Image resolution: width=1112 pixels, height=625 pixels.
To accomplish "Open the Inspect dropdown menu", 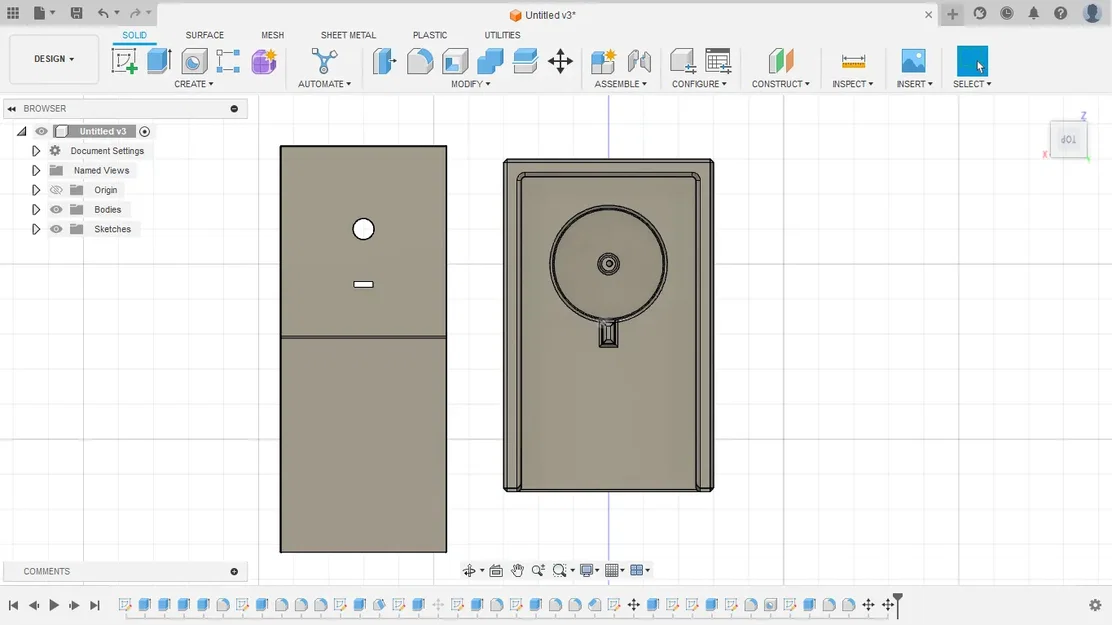I will [852, 84].
